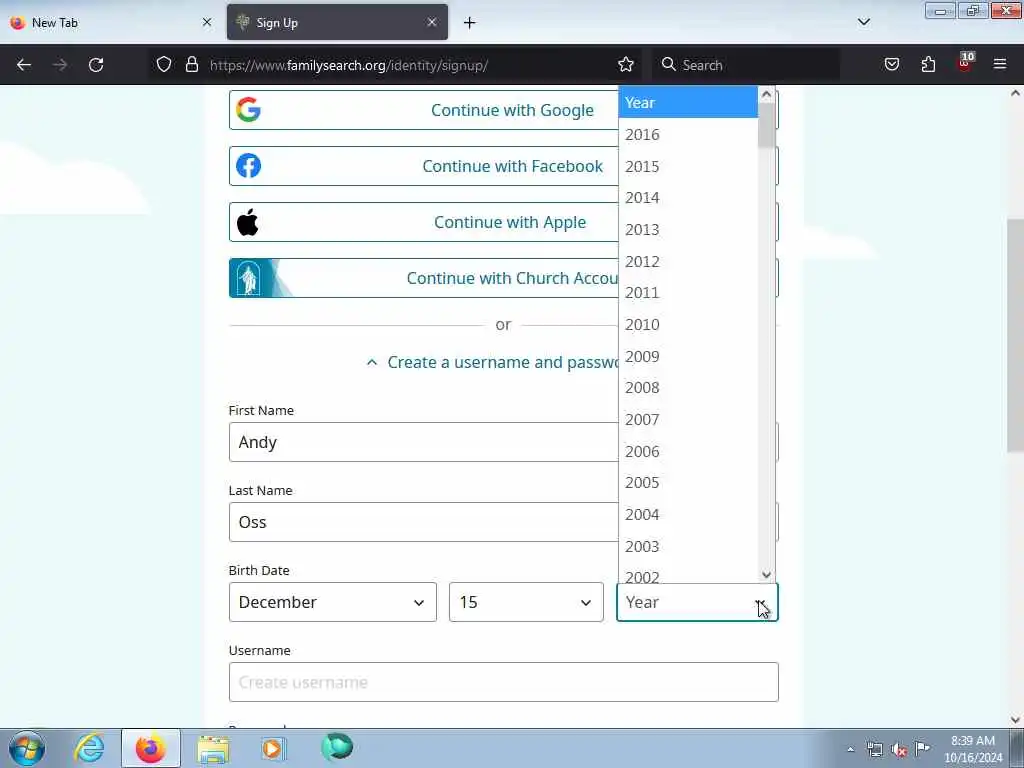Open the shield tracking protection icon
This screenshot has width=1024, height=768.
coord(164,64)
